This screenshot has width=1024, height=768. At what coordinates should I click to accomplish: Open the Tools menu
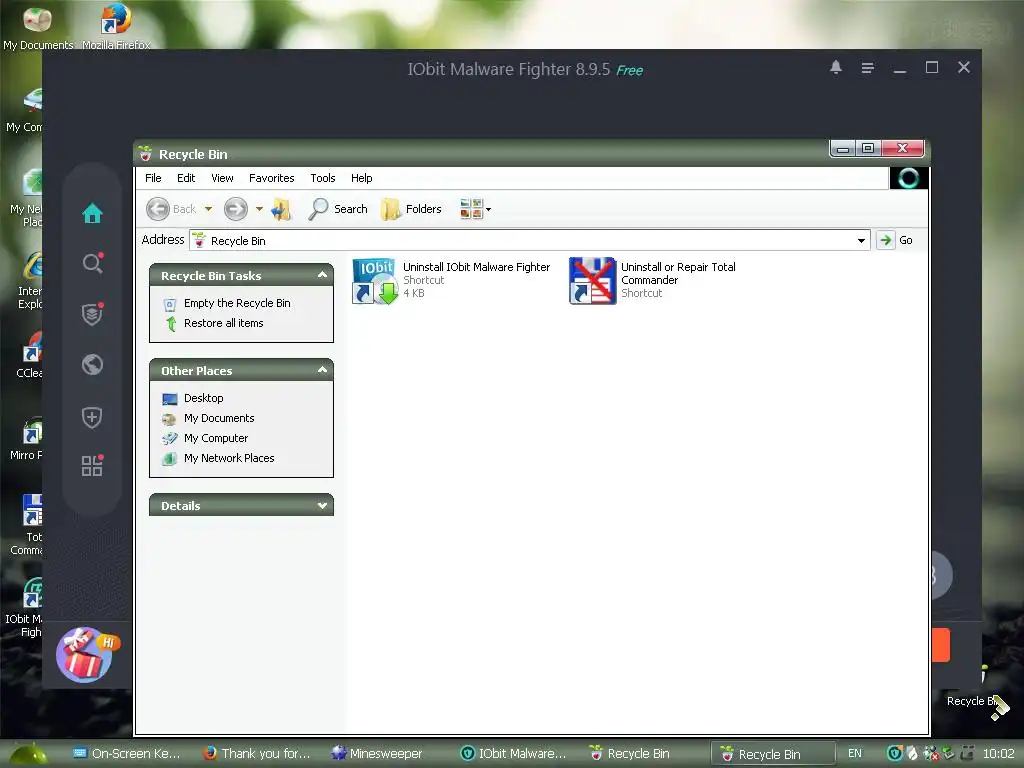pos(323,178)
